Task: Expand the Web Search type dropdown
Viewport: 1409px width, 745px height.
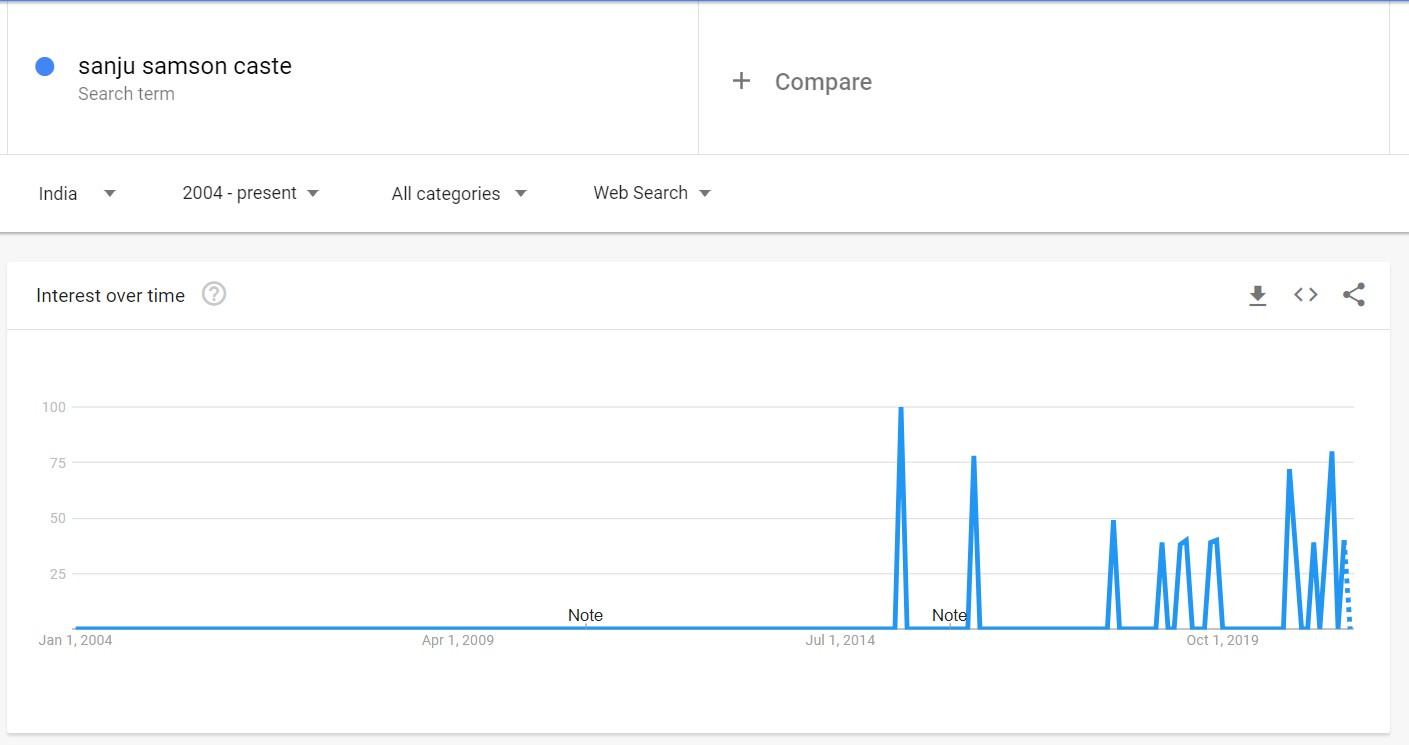Action: coord(651,193)
